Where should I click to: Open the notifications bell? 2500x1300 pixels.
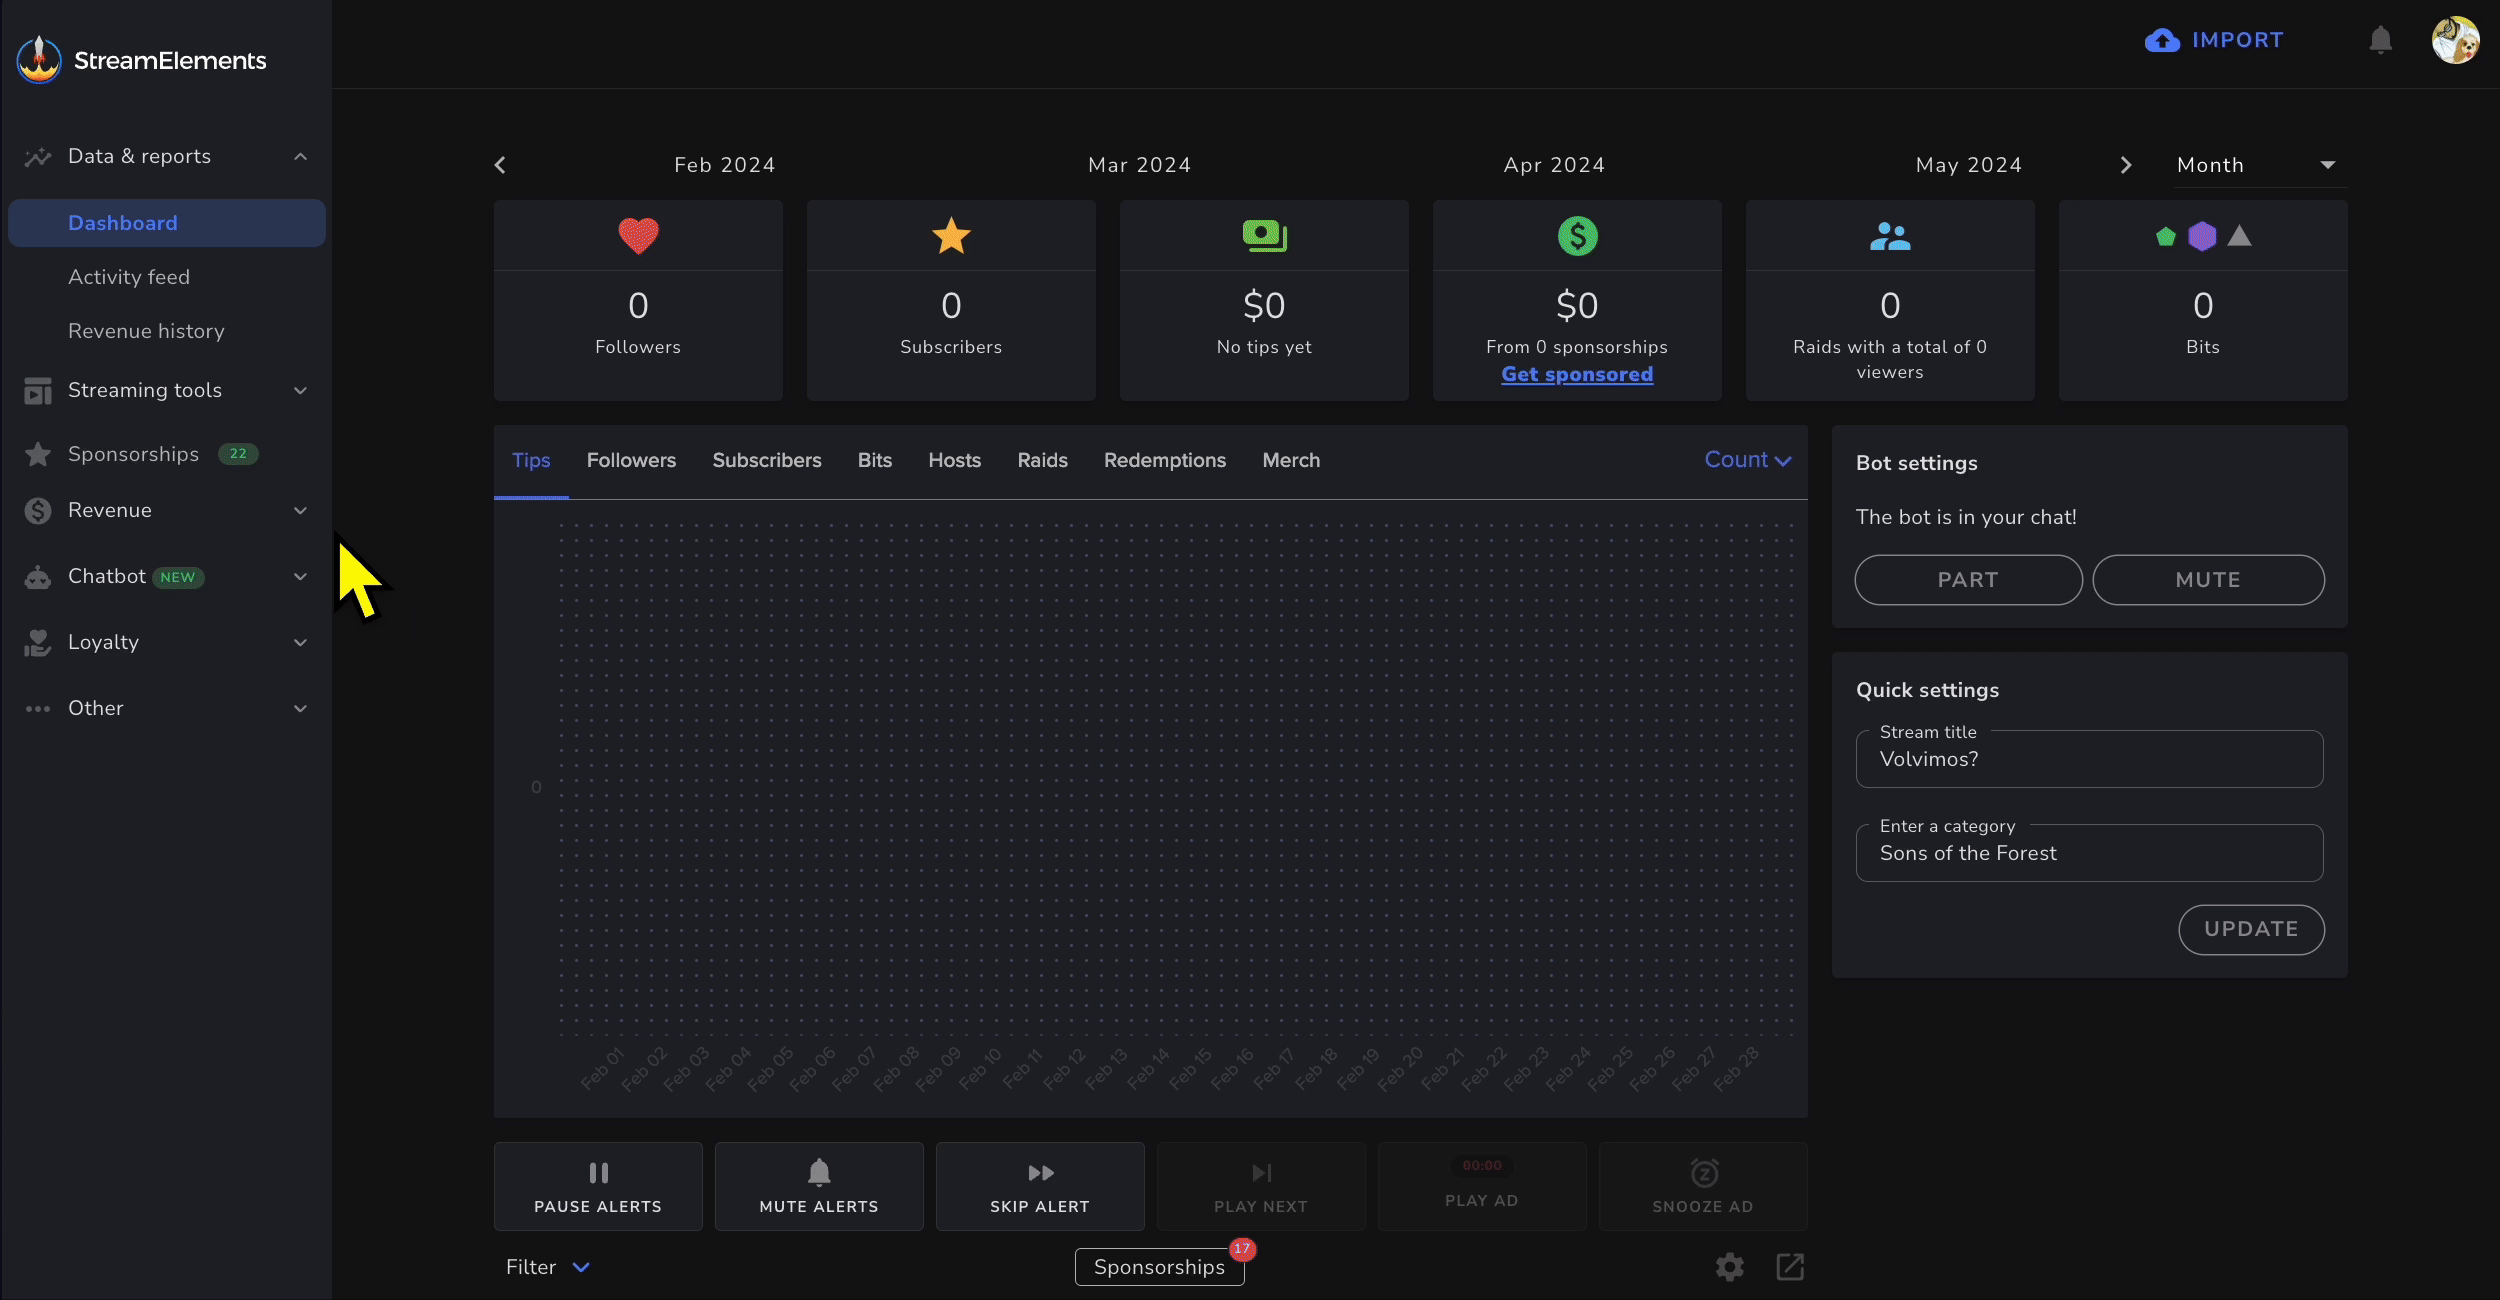click(2380, 40)
